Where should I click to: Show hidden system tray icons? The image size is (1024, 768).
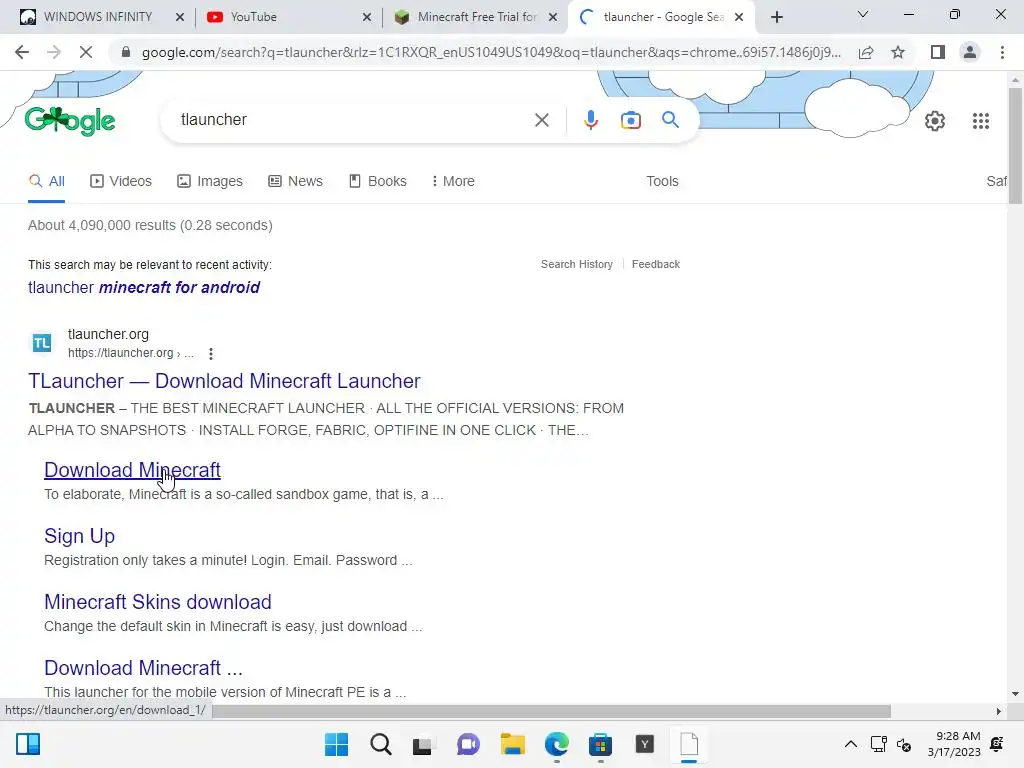pos(850,744)
